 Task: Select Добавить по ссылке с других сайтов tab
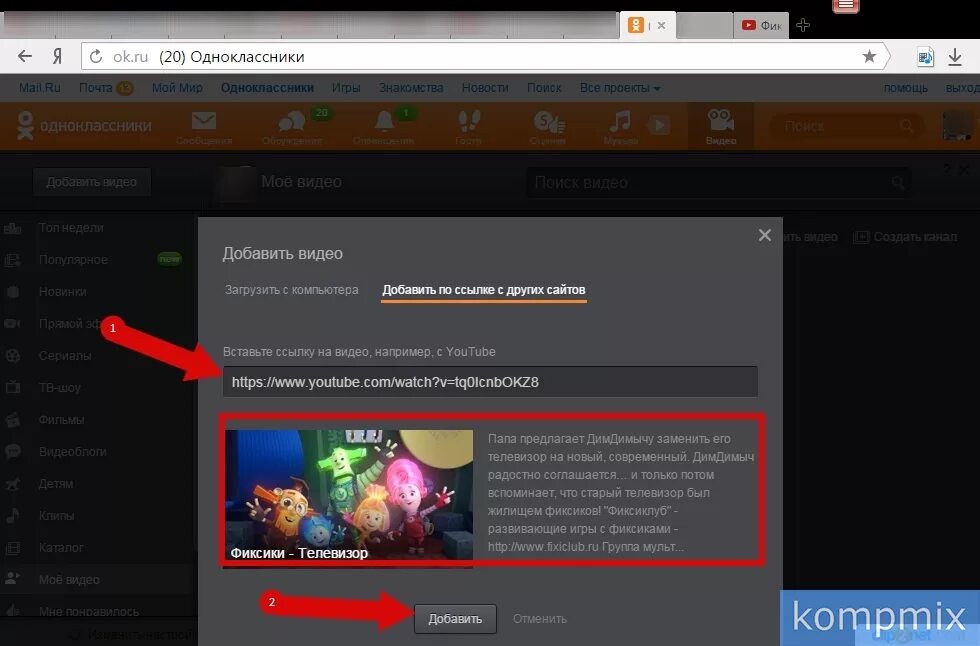point(484,290)
